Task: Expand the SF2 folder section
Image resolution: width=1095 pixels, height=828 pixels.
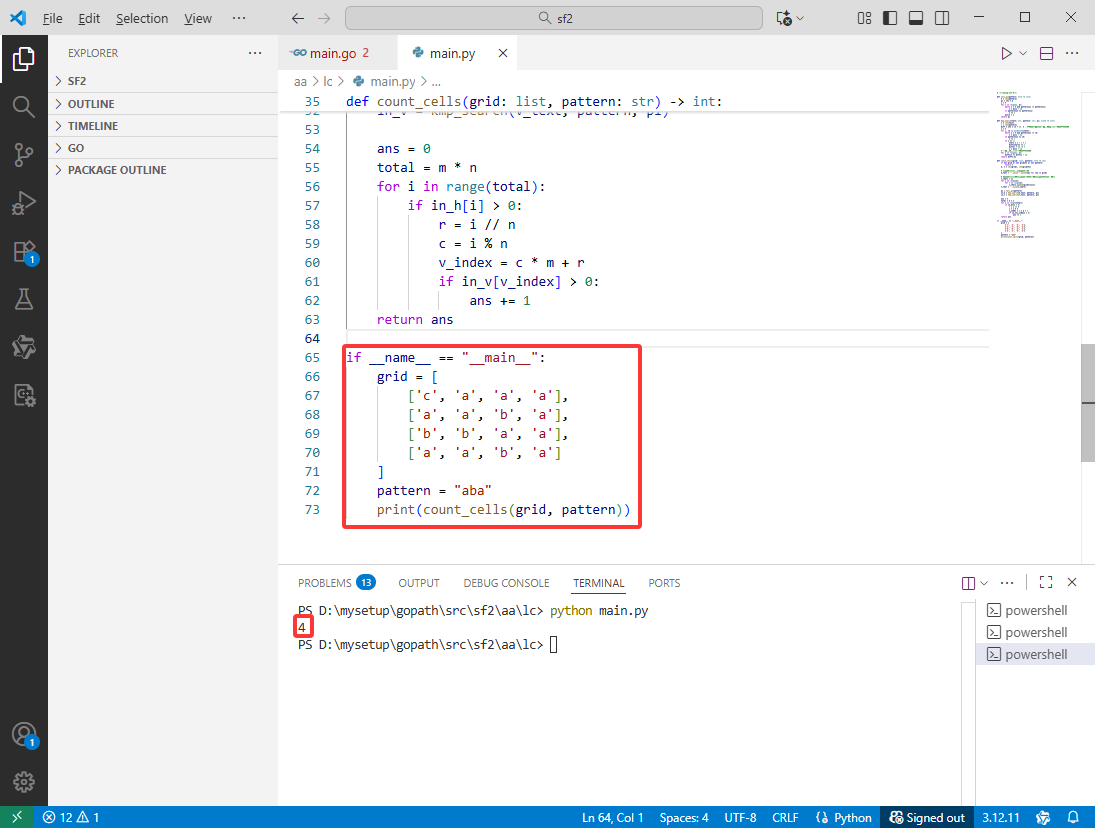Action: point(163,81)
